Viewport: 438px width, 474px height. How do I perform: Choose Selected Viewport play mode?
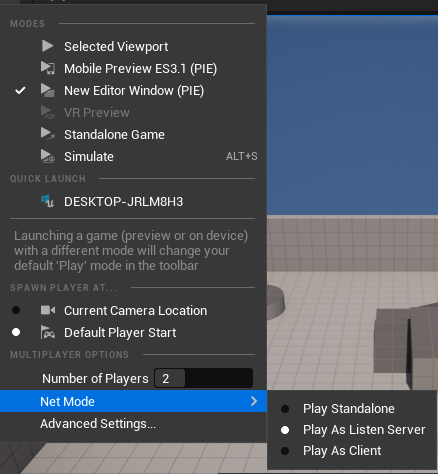coord(133,46)
